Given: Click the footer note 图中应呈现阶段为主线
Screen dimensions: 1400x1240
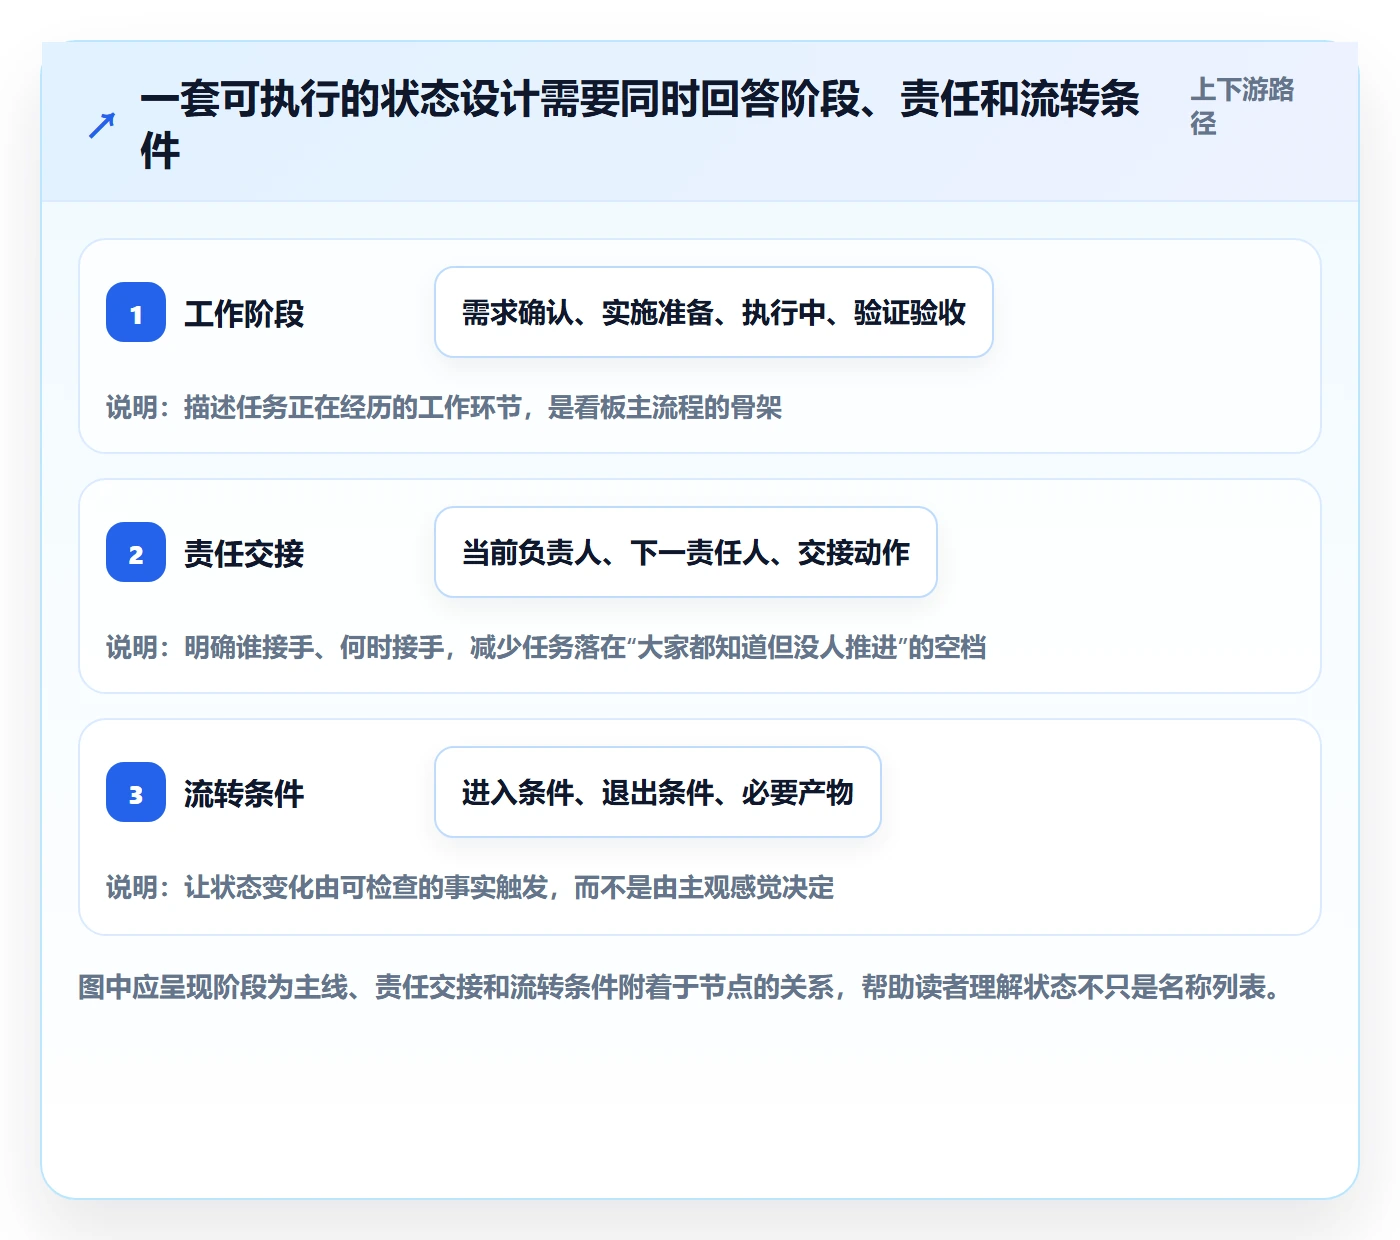Looking at the screenshot, I should (680, 988).
